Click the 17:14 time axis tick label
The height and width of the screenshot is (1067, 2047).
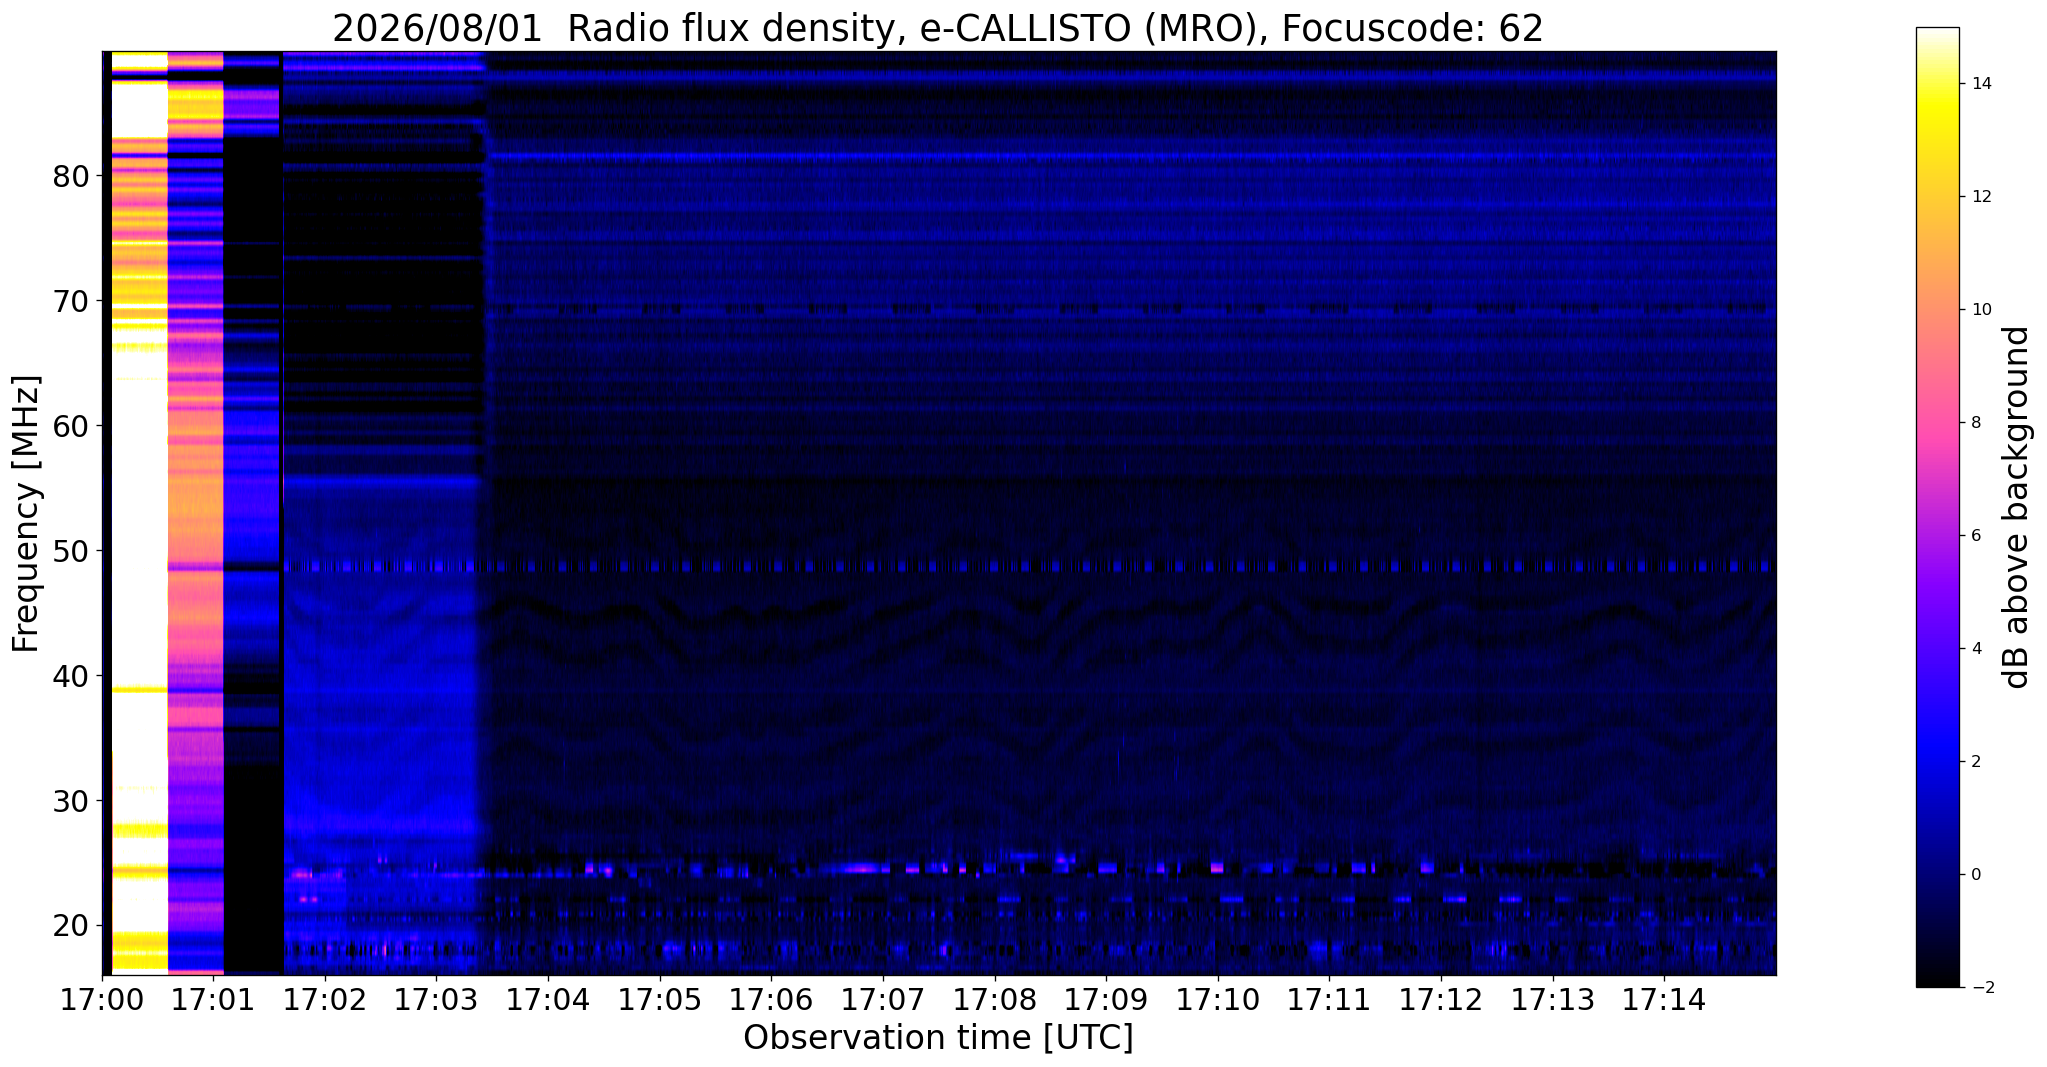1664,1000
